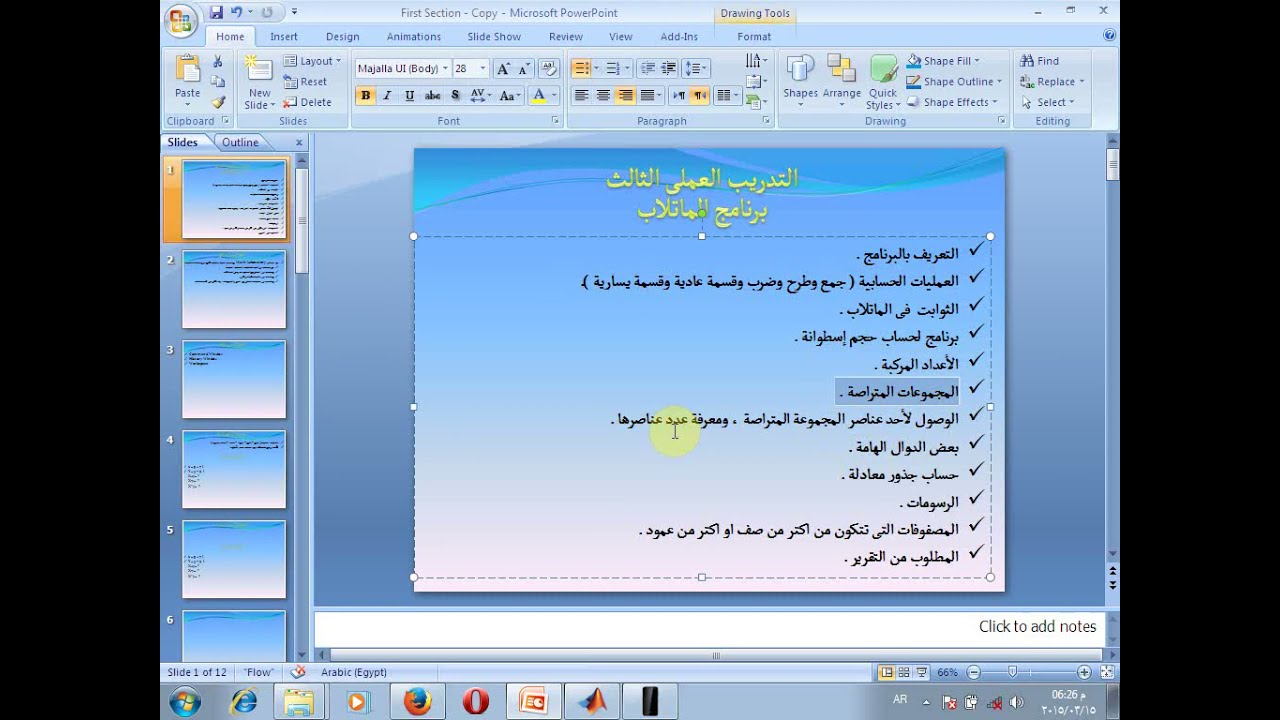Click the Delete slide button

point(307,102)
